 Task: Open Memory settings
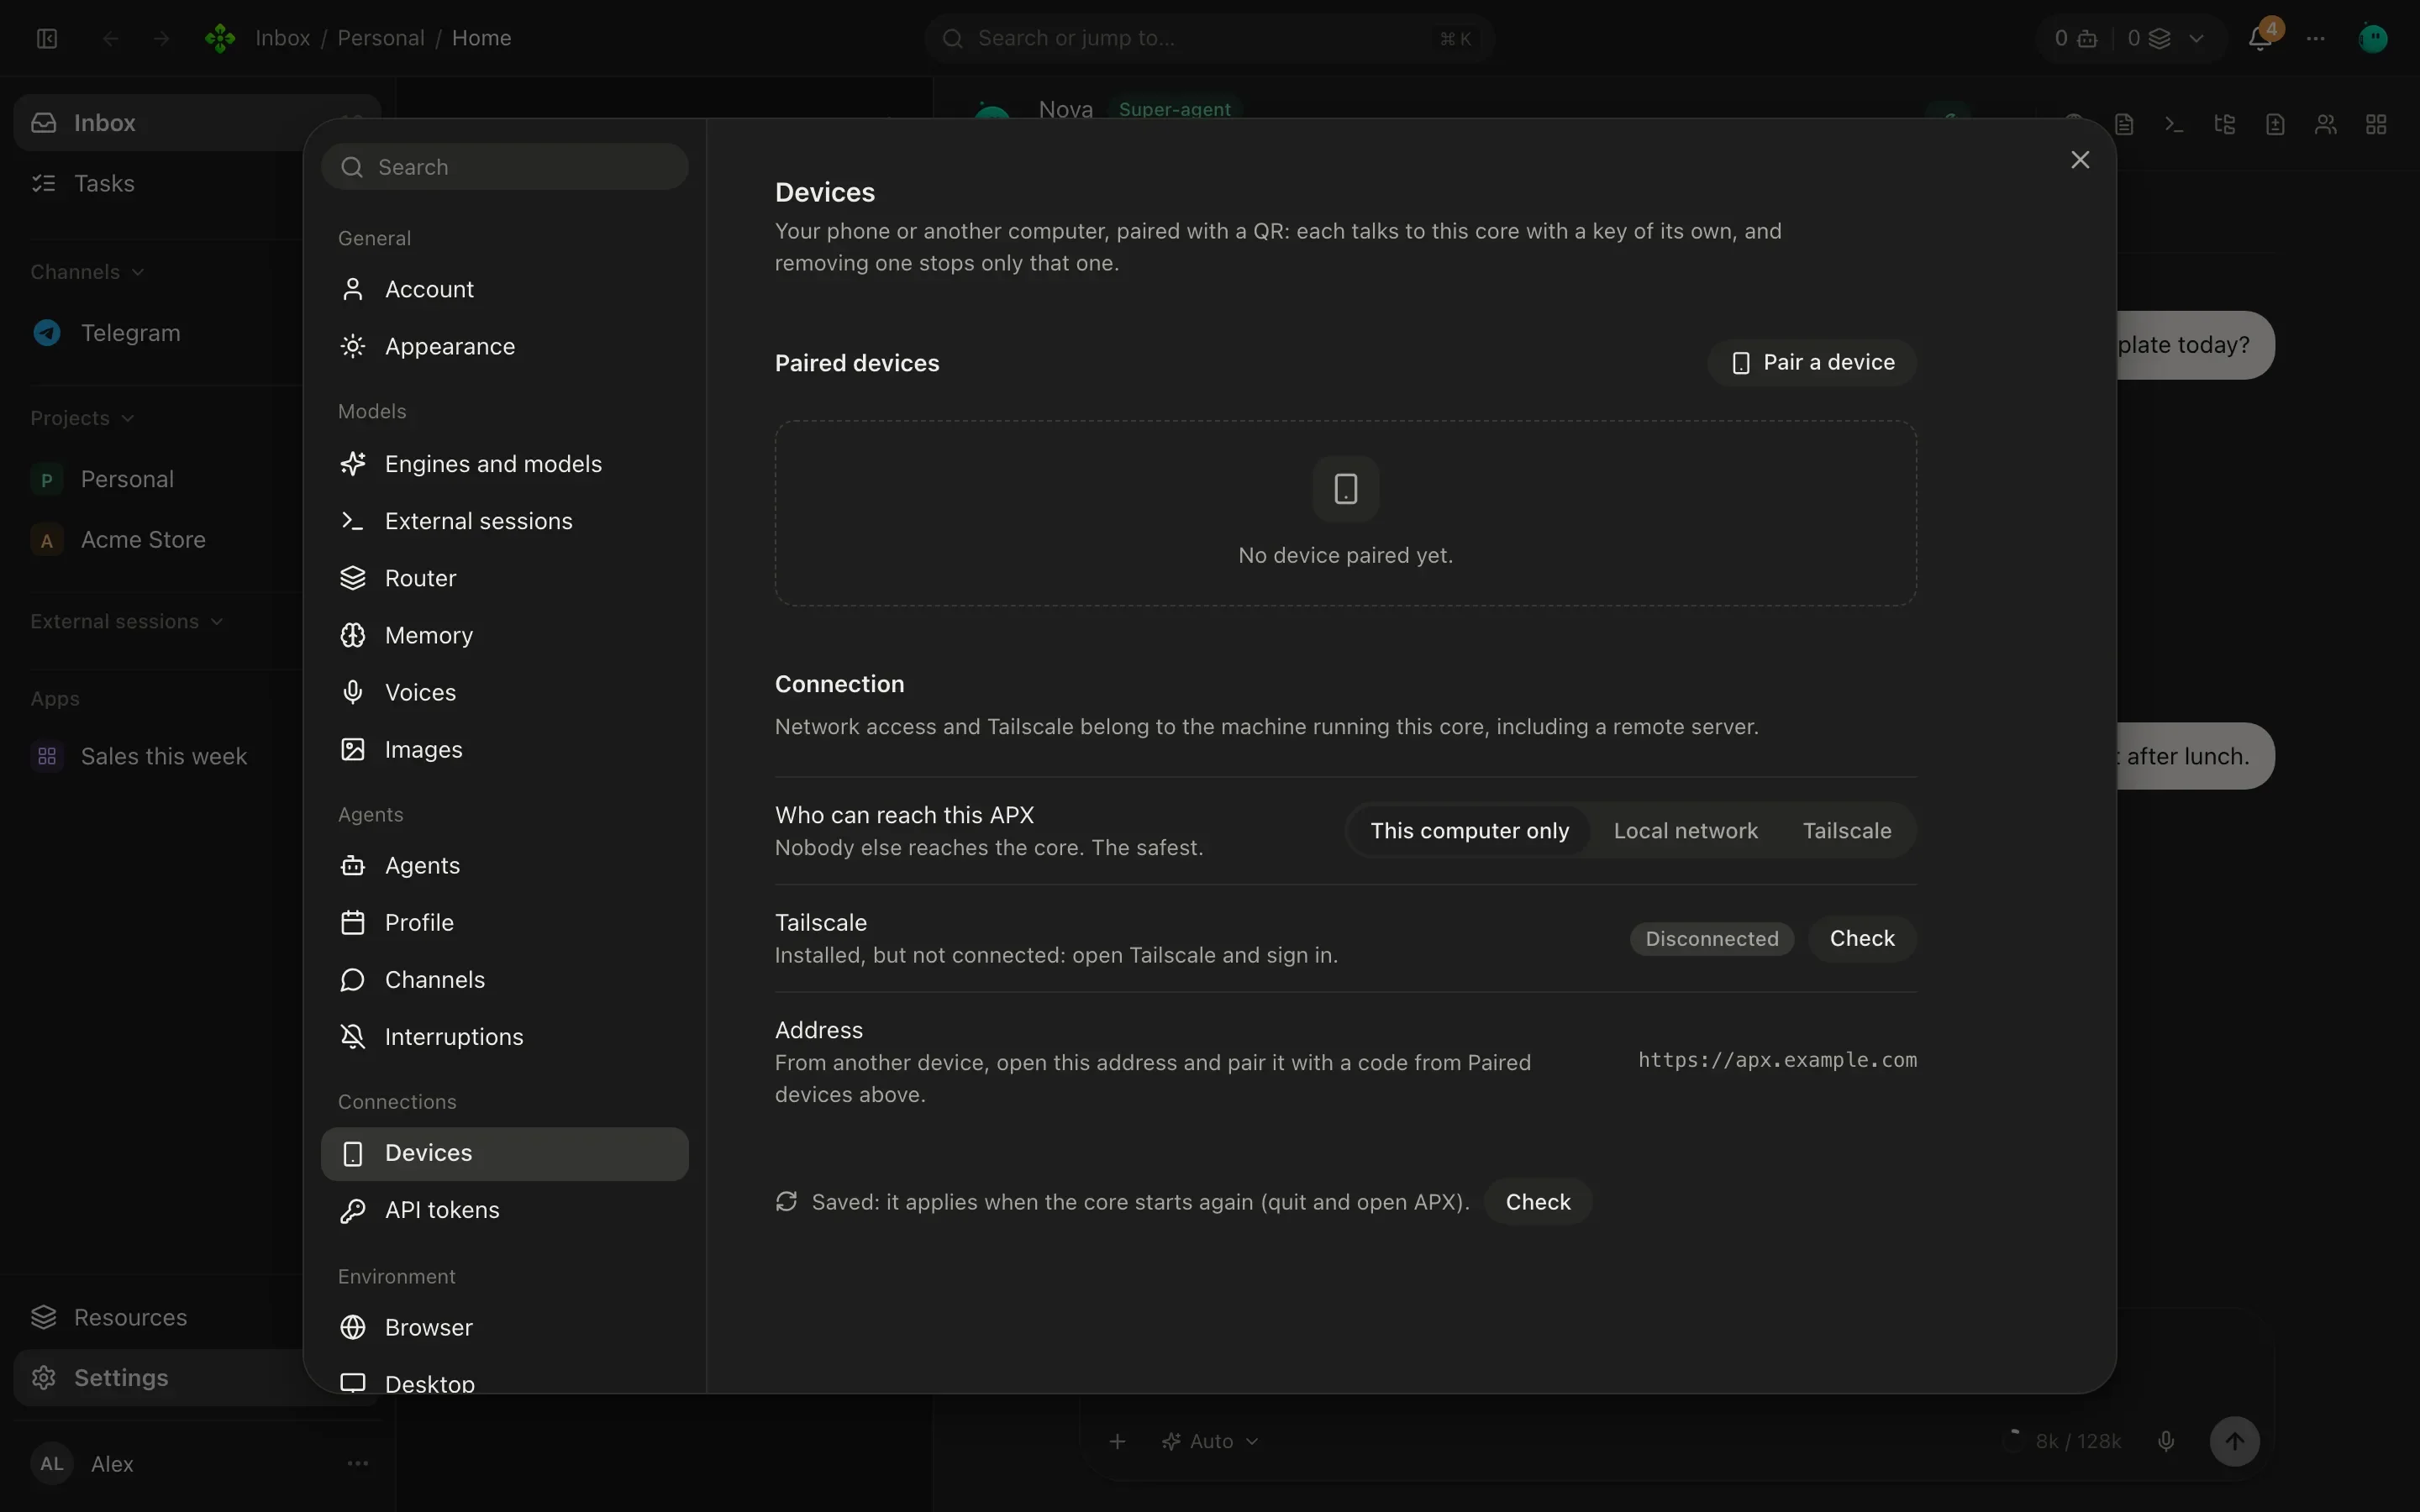click(504, 635)
